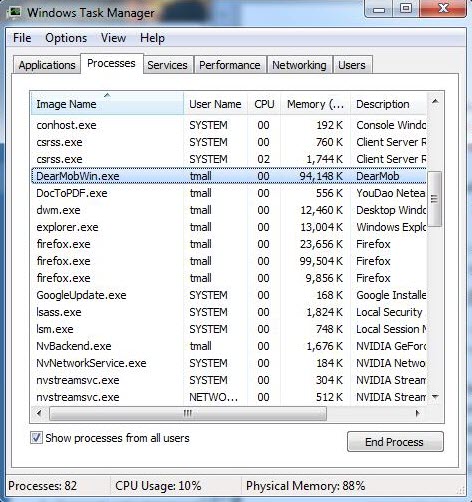
Task: Click the vertical scrollbar thumb
Action: tap(435, 199)
